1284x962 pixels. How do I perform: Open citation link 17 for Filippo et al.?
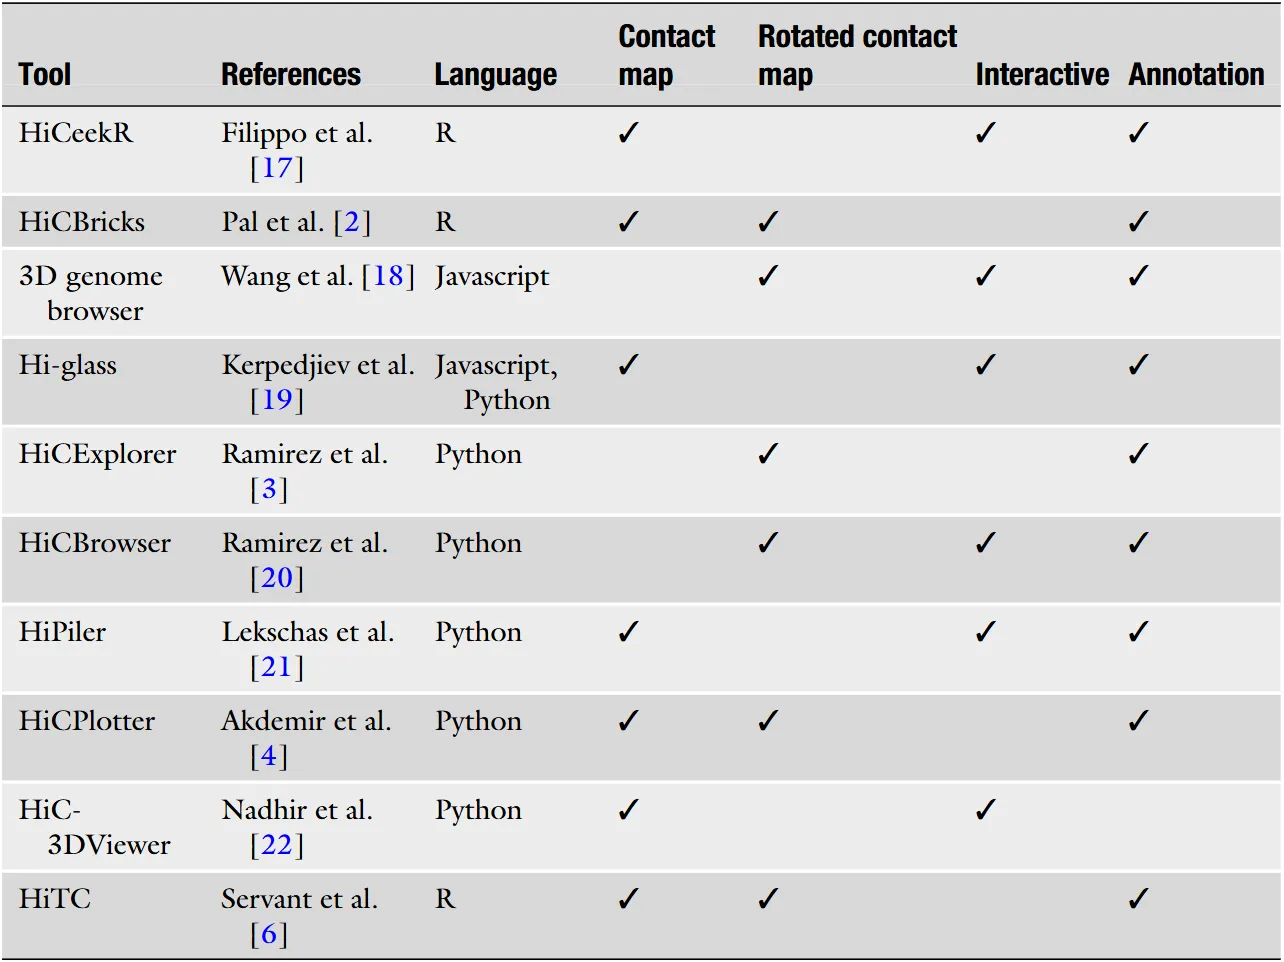click(276, 168)
